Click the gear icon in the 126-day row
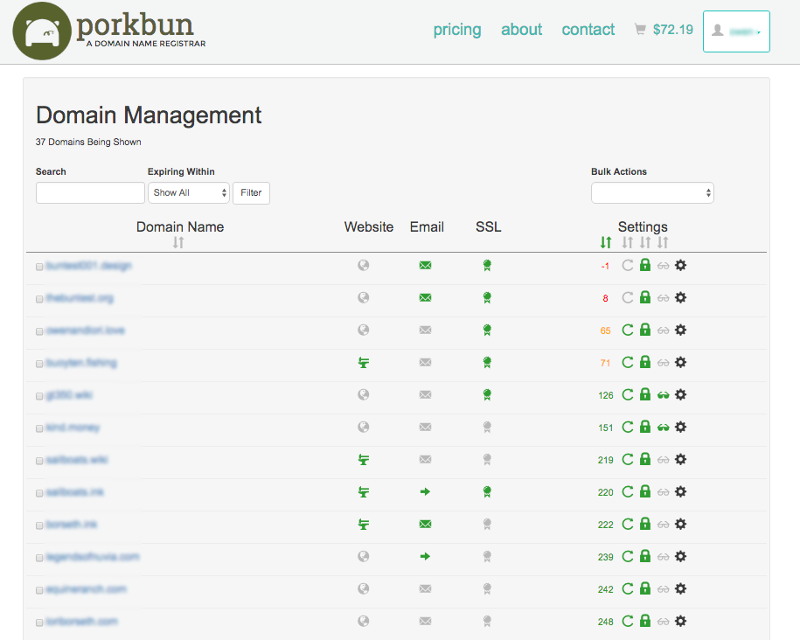The height and width of the screenshot is (640, 800). [x=681, y=395]
